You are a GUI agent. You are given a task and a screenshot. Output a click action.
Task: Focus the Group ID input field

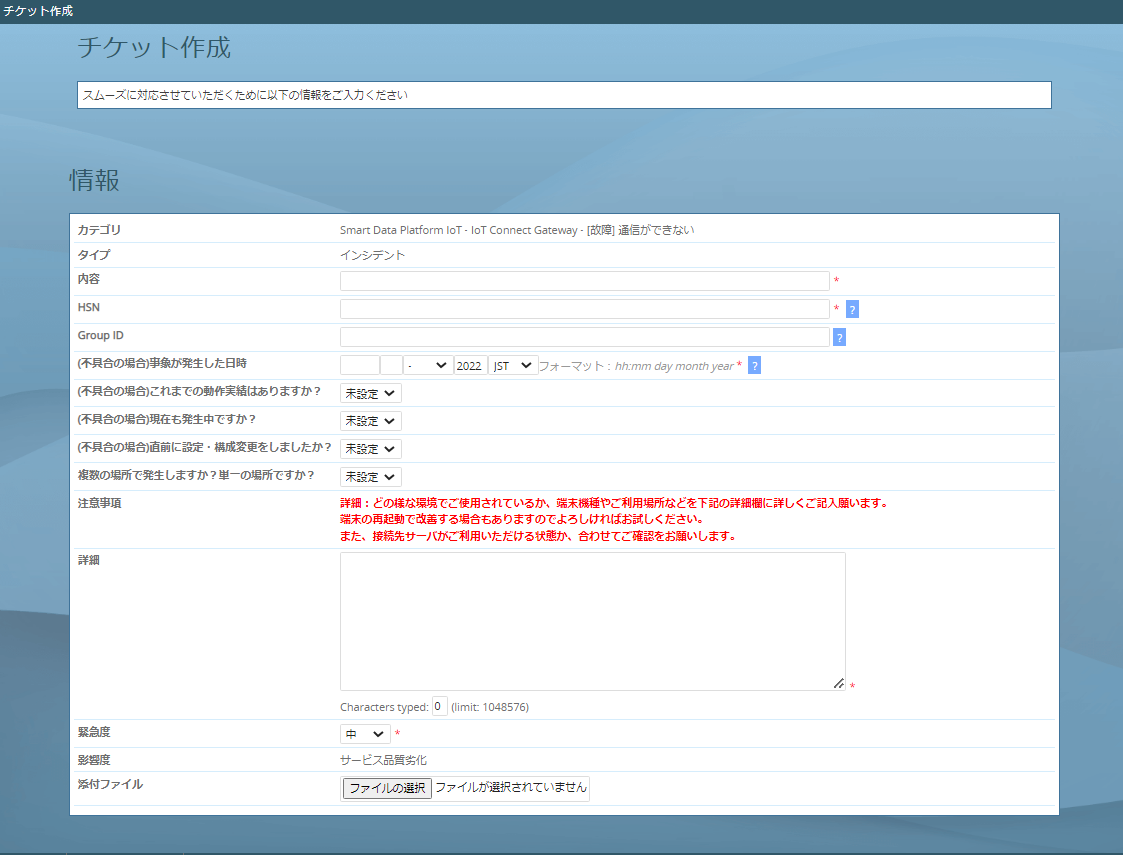(x=584, y=337)
